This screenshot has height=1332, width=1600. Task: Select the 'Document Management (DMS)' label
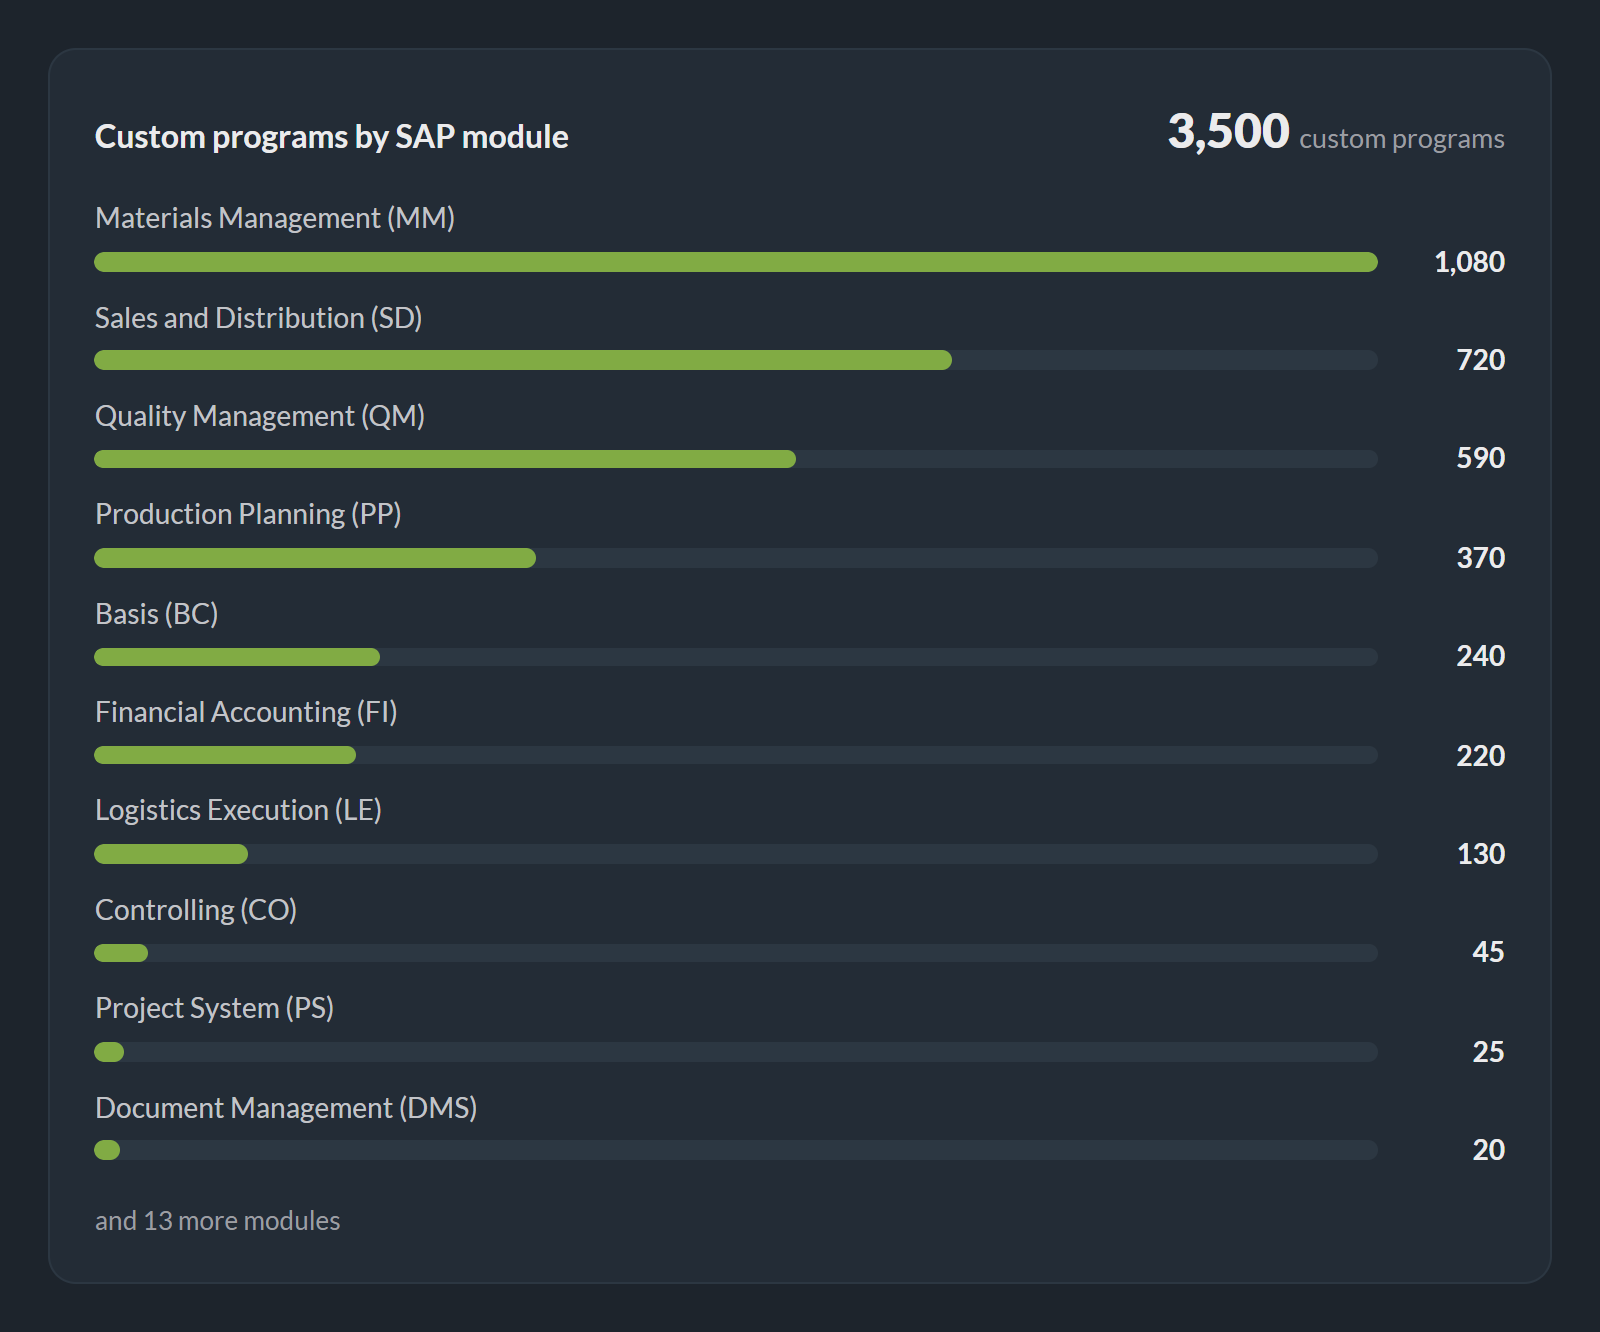286,1108
